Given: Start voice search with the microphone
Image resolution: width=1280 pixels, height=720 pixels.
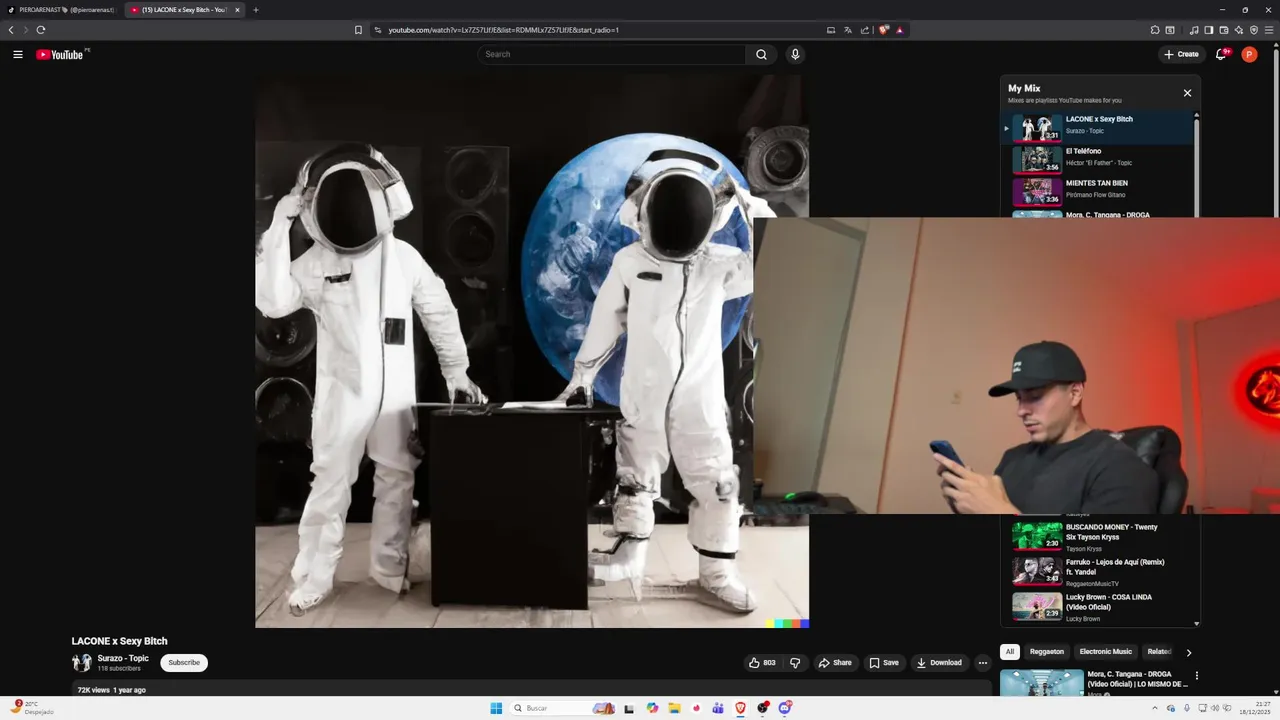Looking at the screenshot, I should (795, 54).
